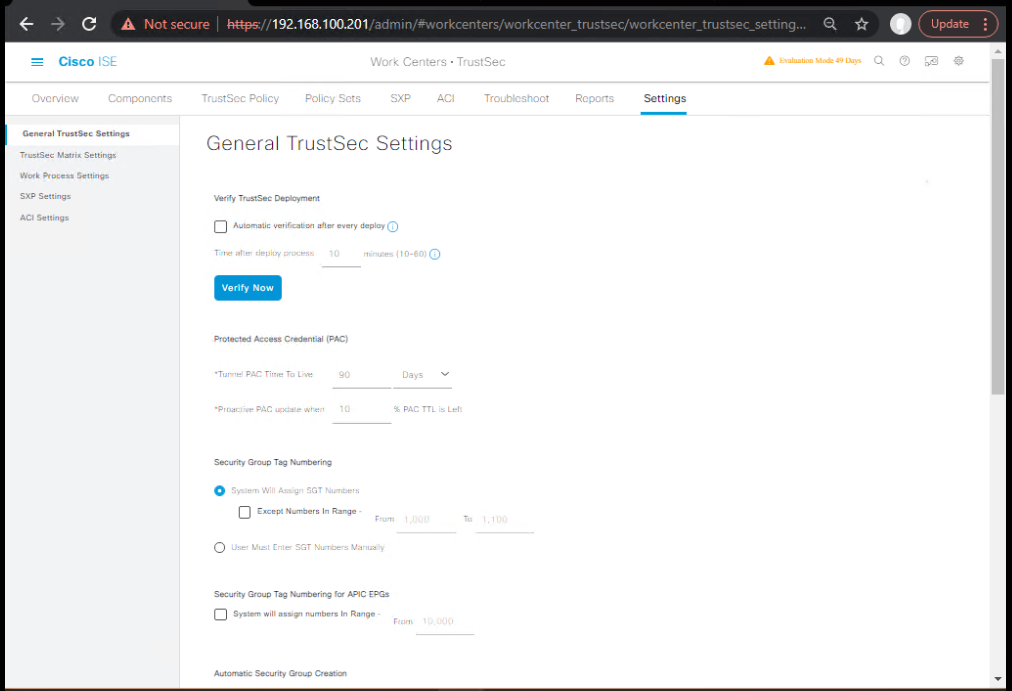The height and width of the screenshot is (691, 1012).
Task: Open the ISE settings gear icon
Action: [959, 61]
